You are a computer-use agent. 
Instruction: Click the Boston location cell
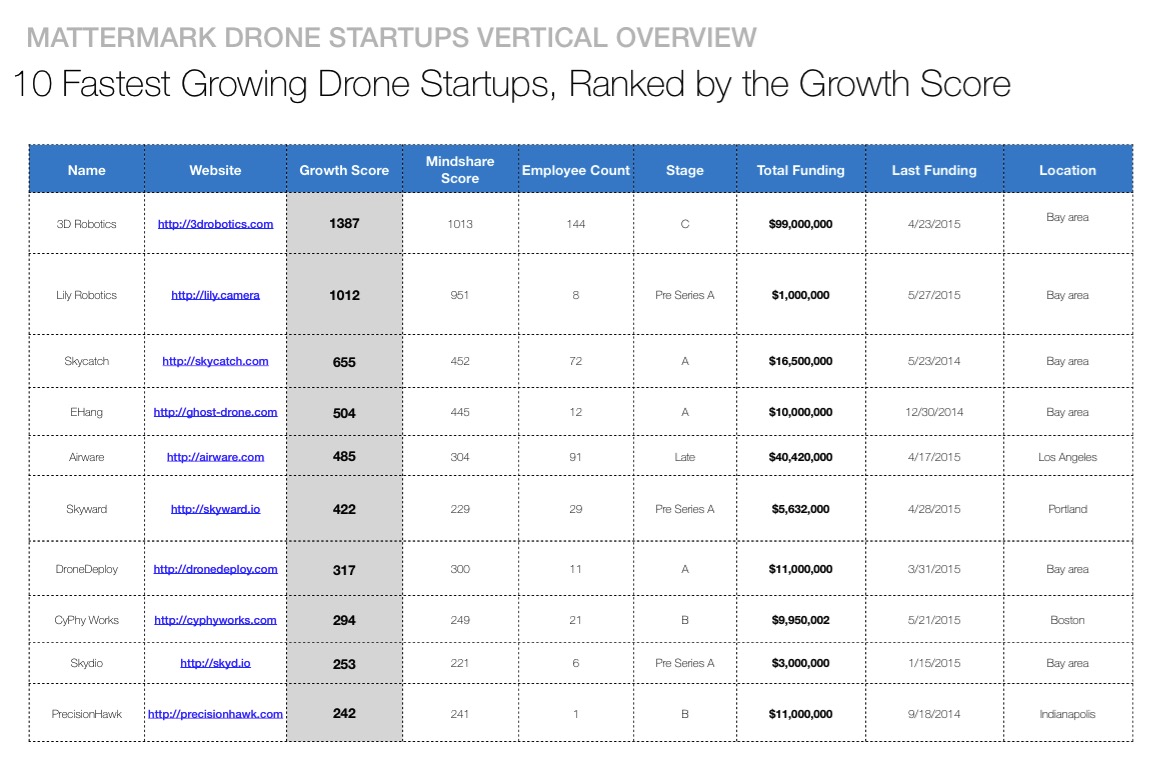click(x=1068, y=620)
